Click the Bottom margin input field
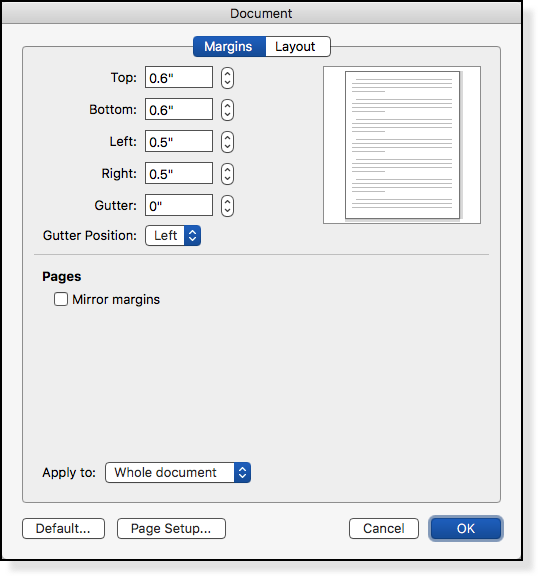This screenshot has height=576, width=538. [179, 109]
